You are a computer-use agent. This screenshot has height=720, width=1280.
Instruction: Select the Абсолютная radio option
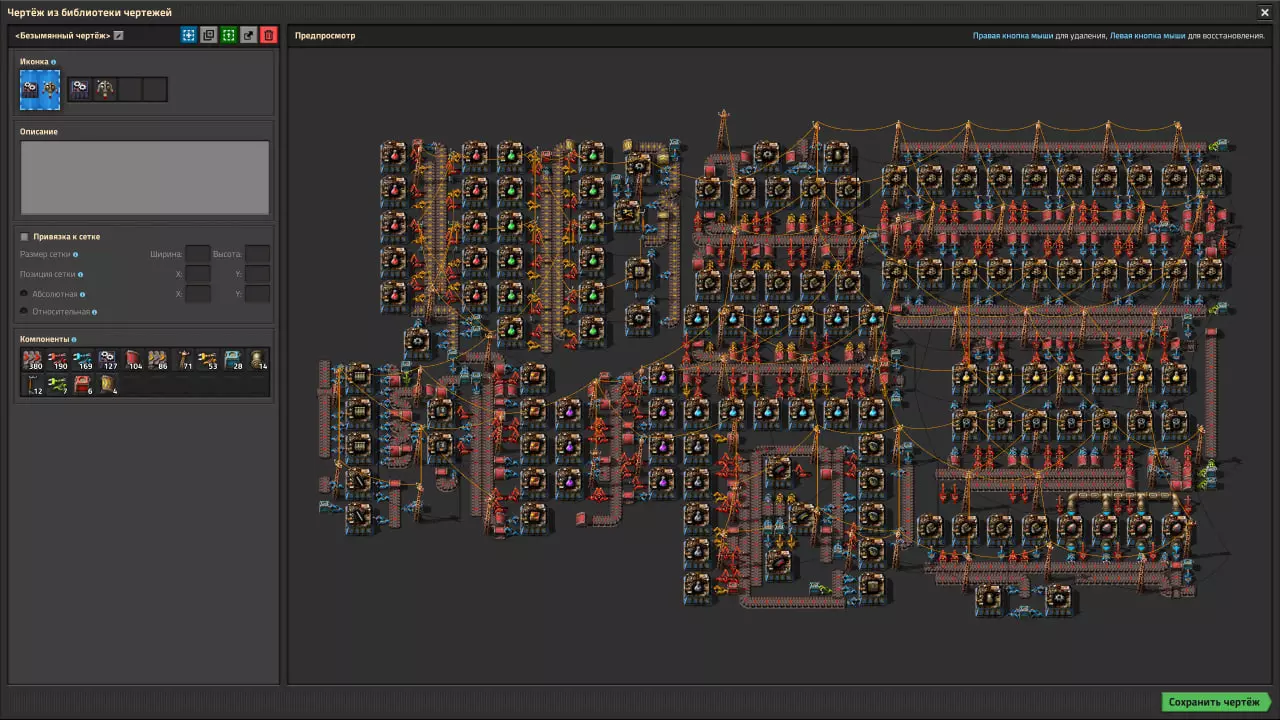pos(25,294)
